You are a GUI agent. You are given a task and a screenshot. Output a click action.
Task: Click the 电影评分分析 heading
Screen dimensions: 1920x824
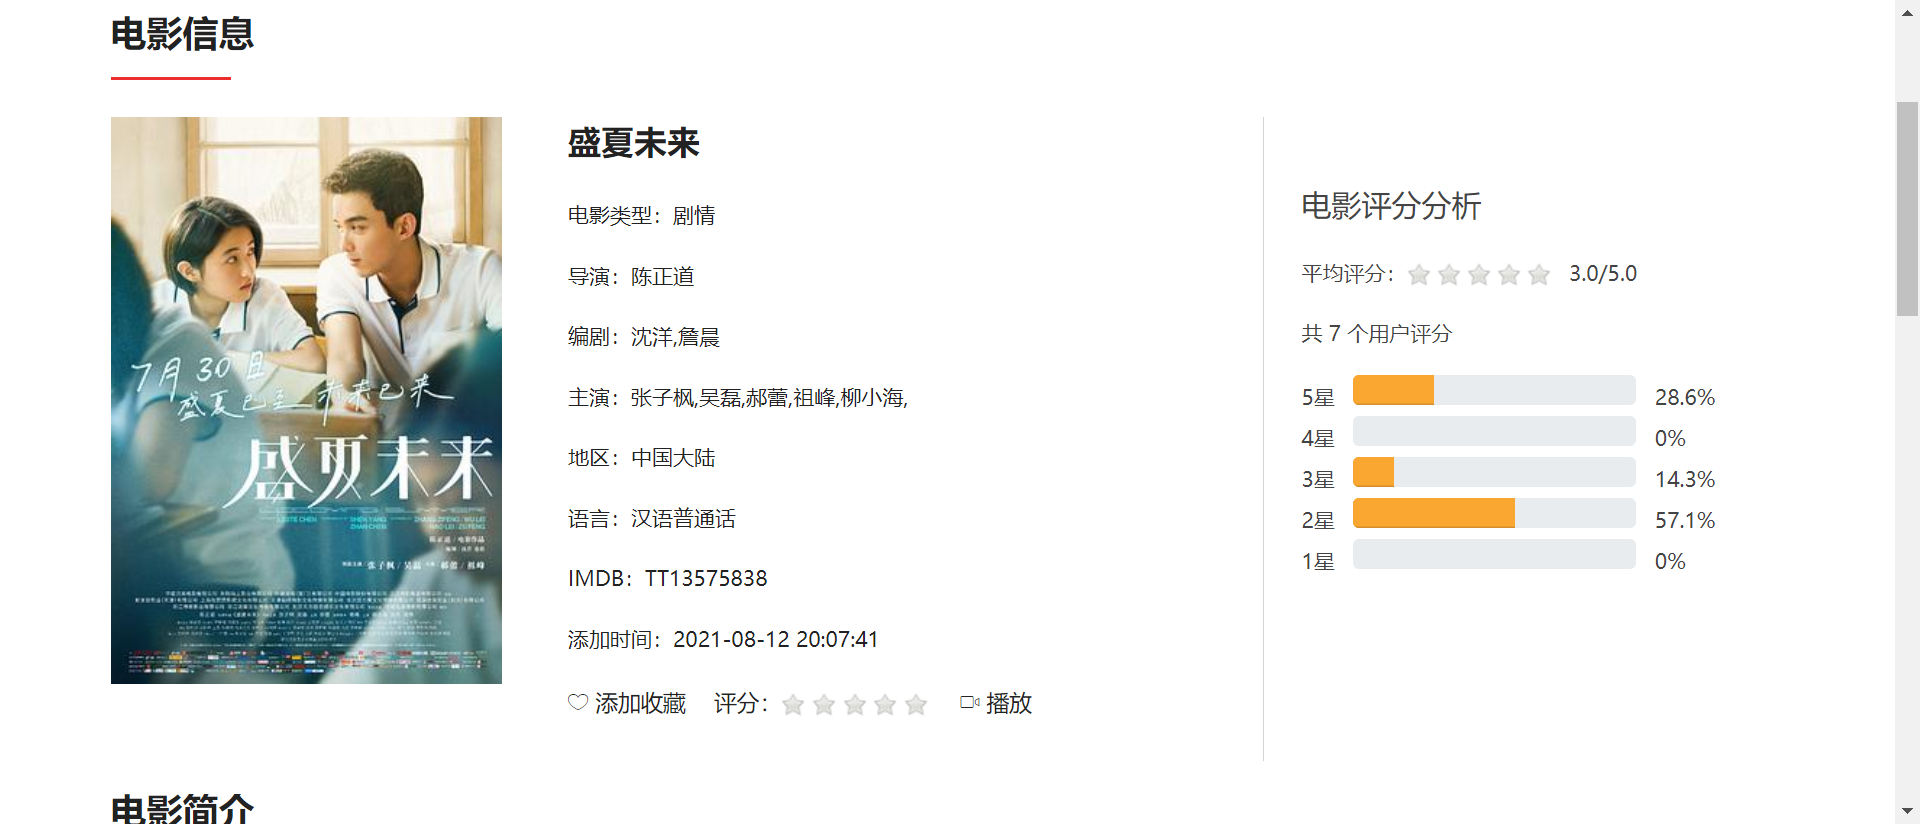click(1391, 206)
